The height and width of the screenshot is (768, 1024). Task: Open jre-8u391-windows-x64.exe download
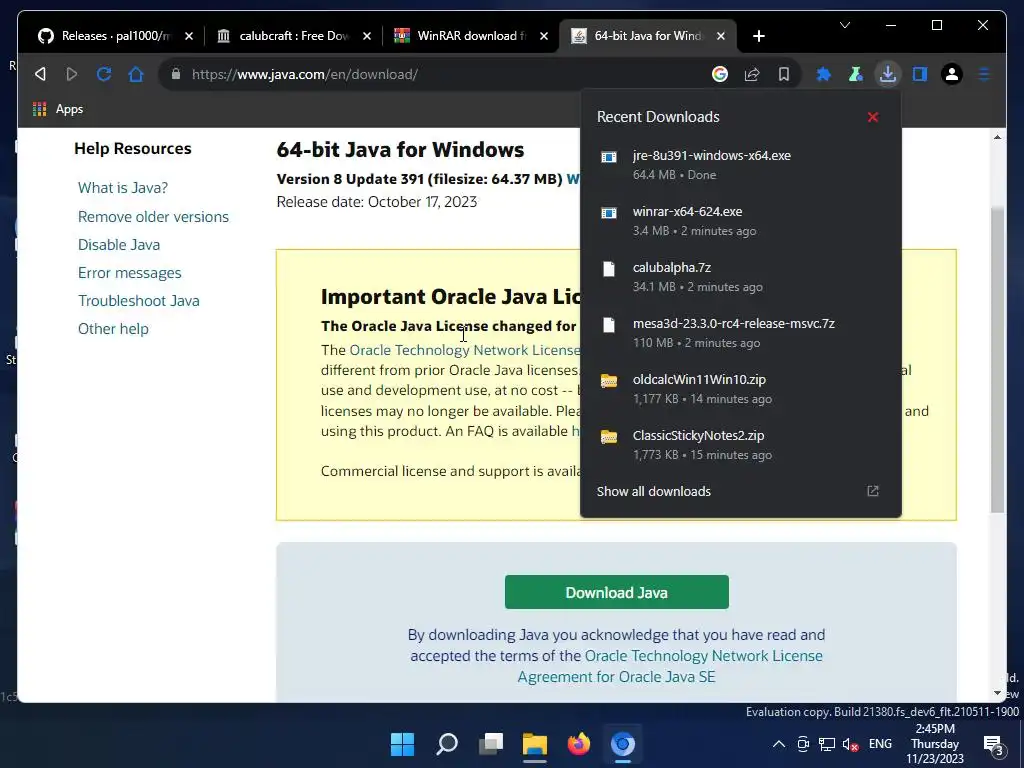[741, 165]
